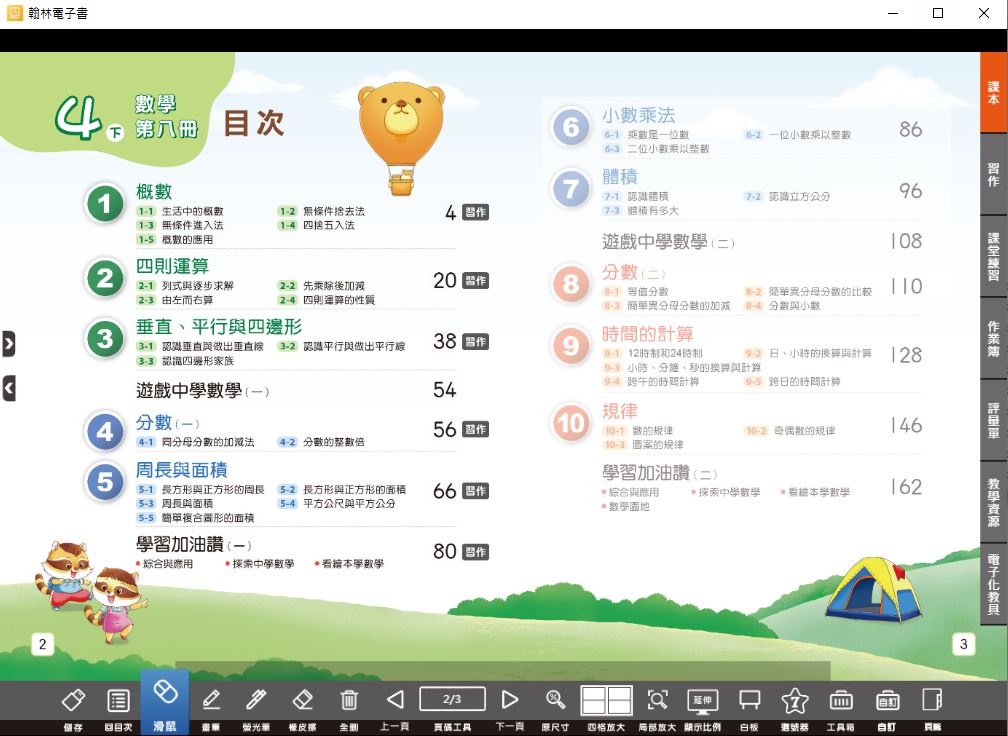Expand left side panel with right-pointing arrow
1008x736 pixels.
click(8, 344)
